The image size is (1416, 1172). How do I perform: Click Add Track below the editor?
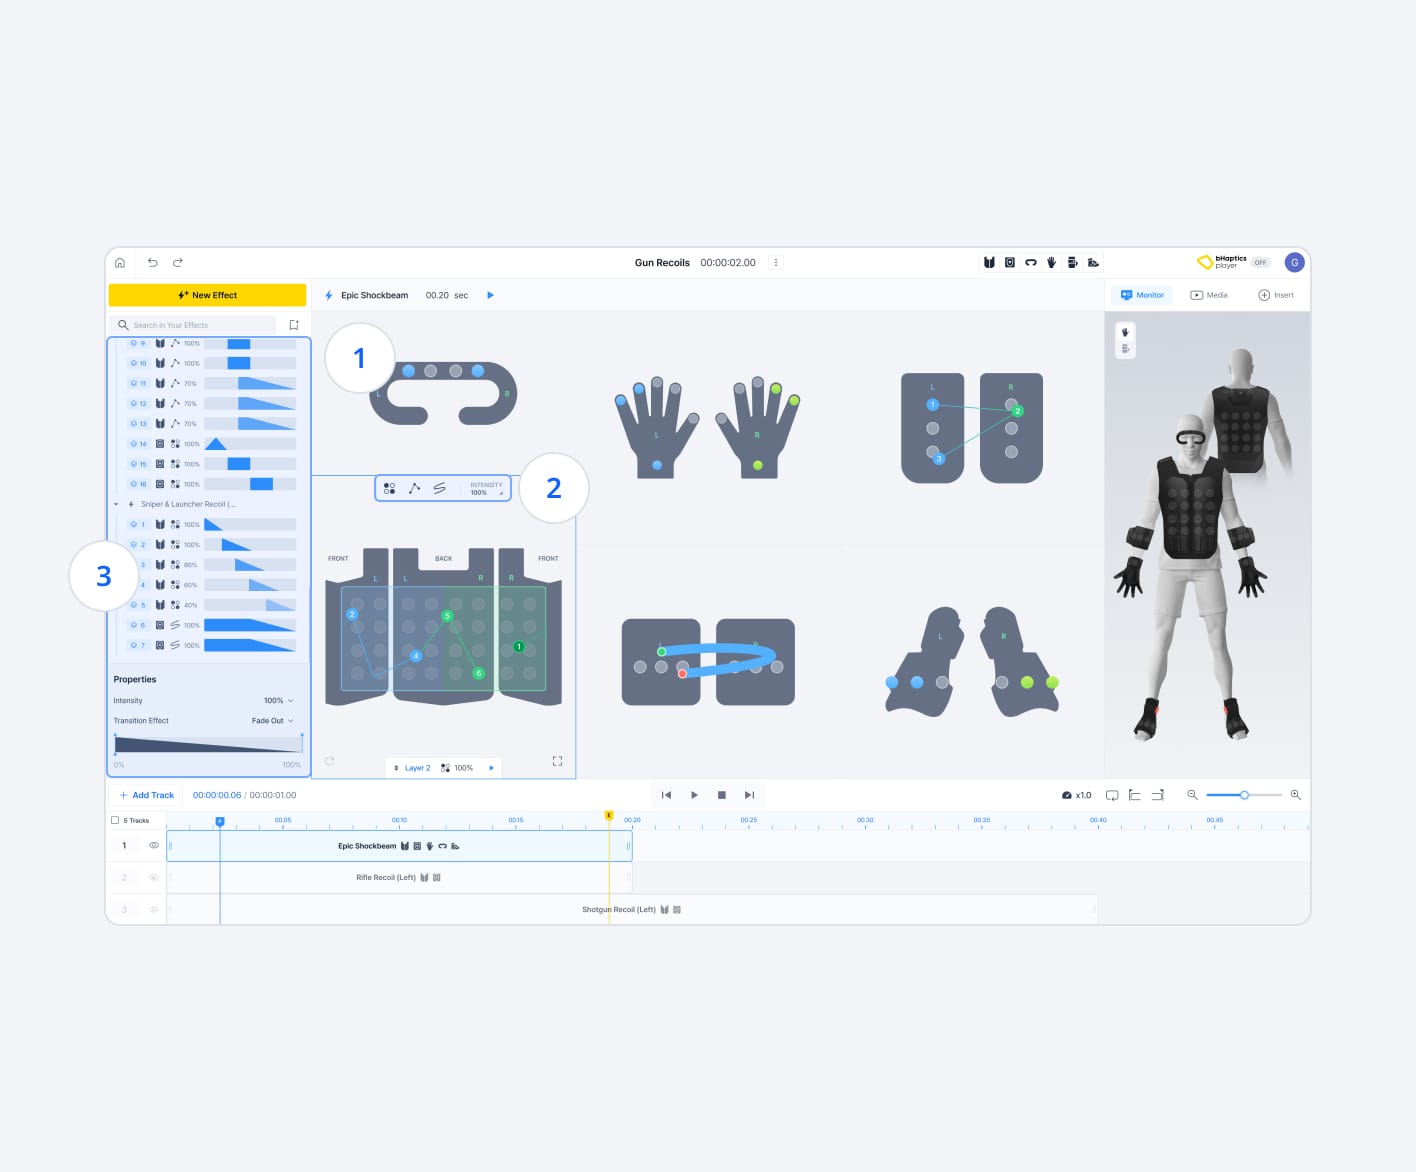146,794
